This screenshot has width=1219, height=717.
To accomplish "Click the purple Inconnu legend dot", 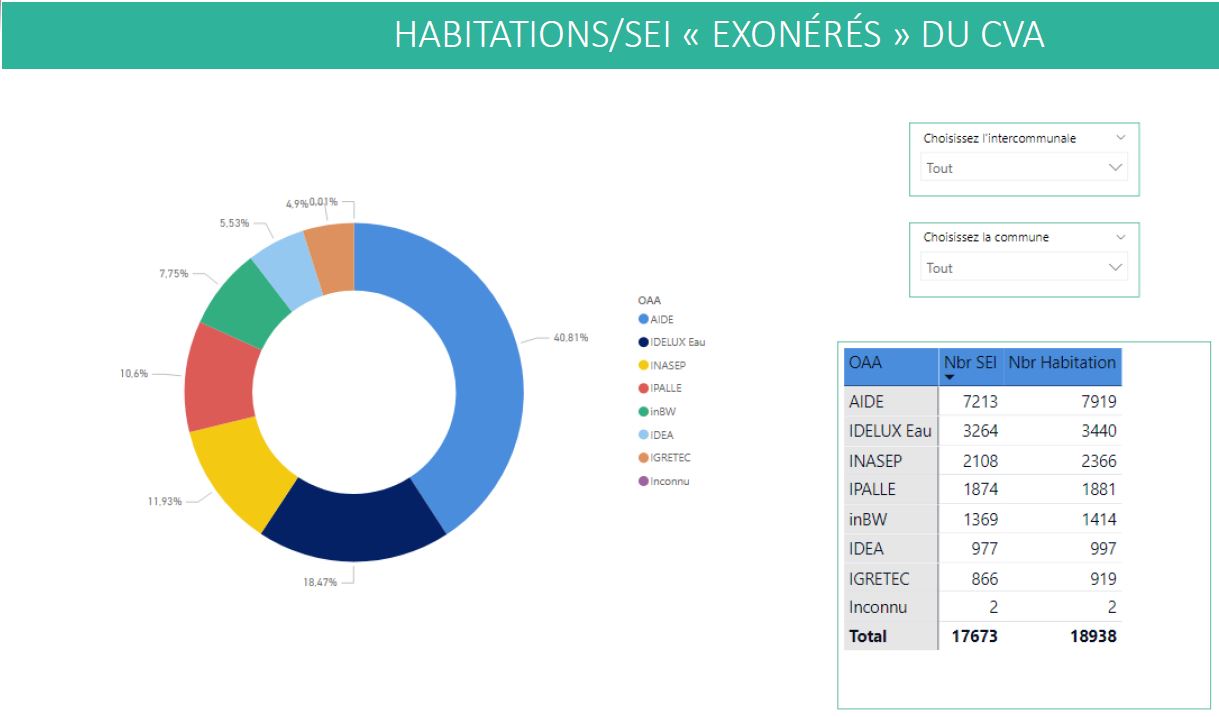I will [x=643, y=481].
